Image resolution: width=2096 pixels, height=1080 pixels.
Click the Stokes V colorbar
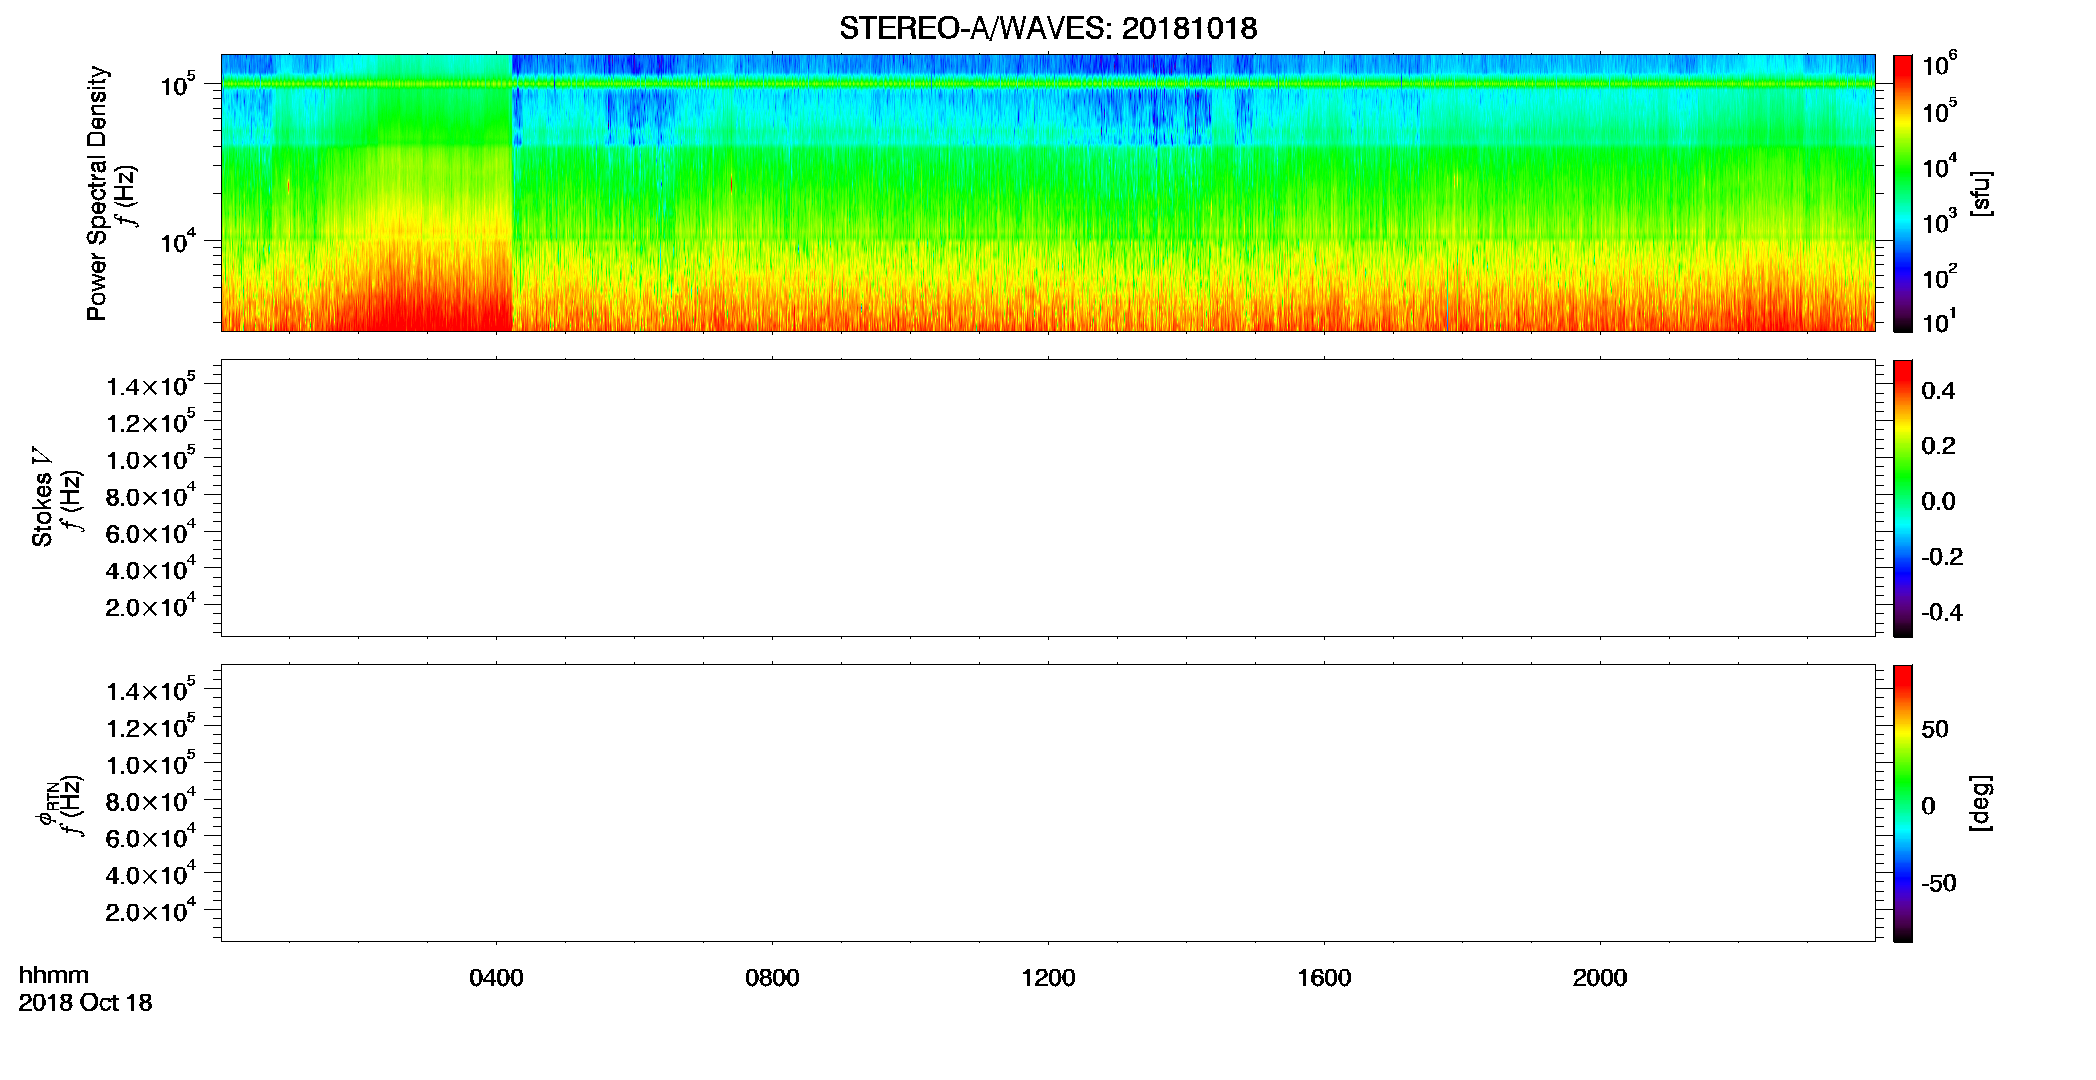coord(1903,498)
